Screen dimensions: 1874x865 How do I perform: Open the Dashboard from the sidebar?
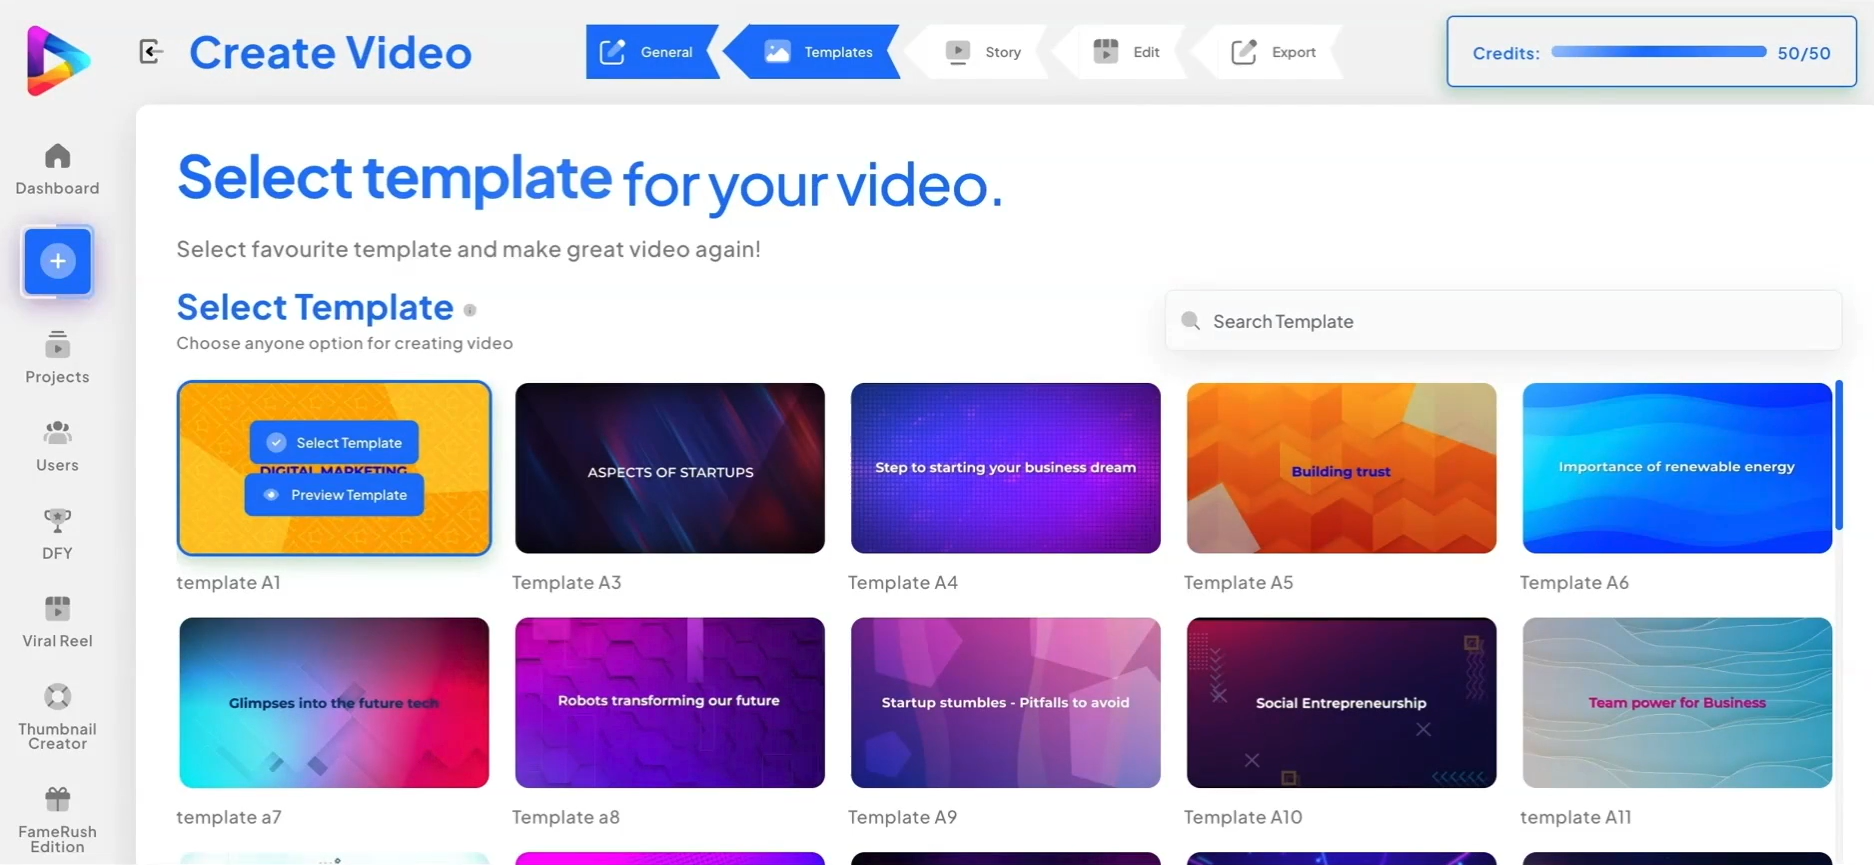point(57,169)
